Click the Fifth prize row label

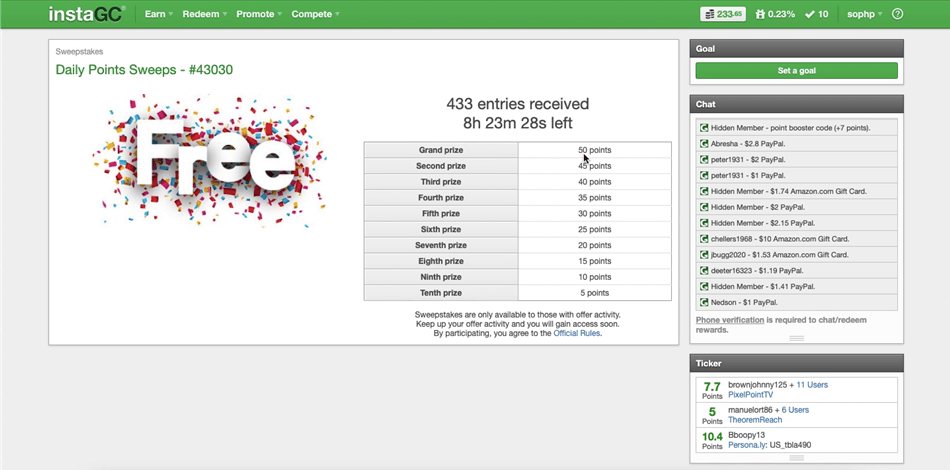(x=440, y=214)
